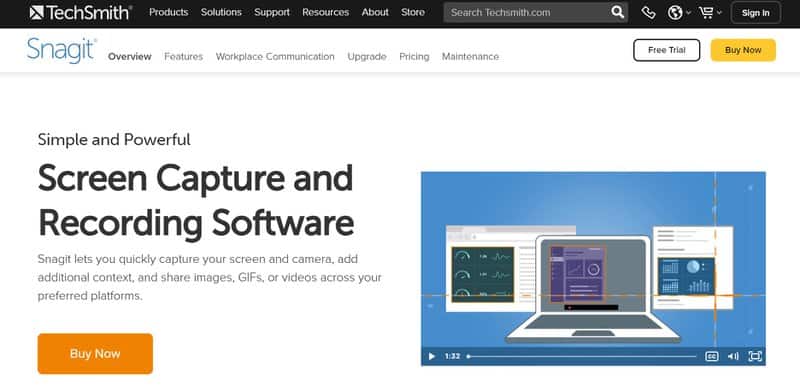The image size is (800, 385).
Task: Seek along the video progress bar
Action: tap(582, 356)
